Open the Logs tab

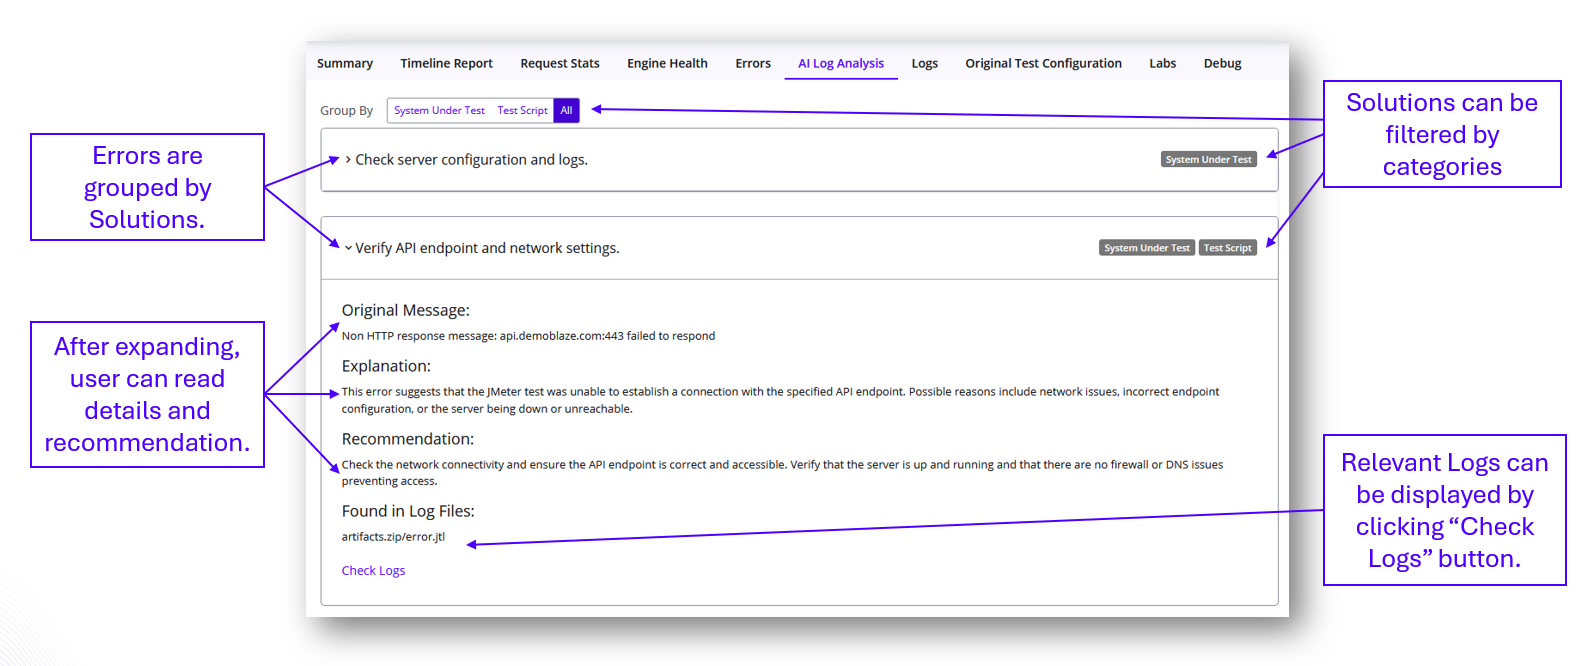coord(924,63)
